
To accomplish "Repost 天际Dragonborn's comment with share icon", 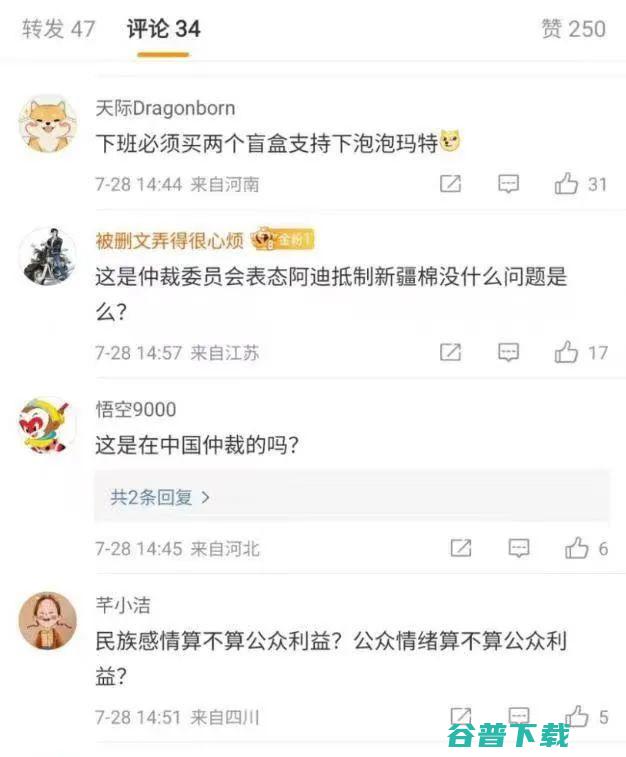I will pyautogui.click(x=450, y=184).
